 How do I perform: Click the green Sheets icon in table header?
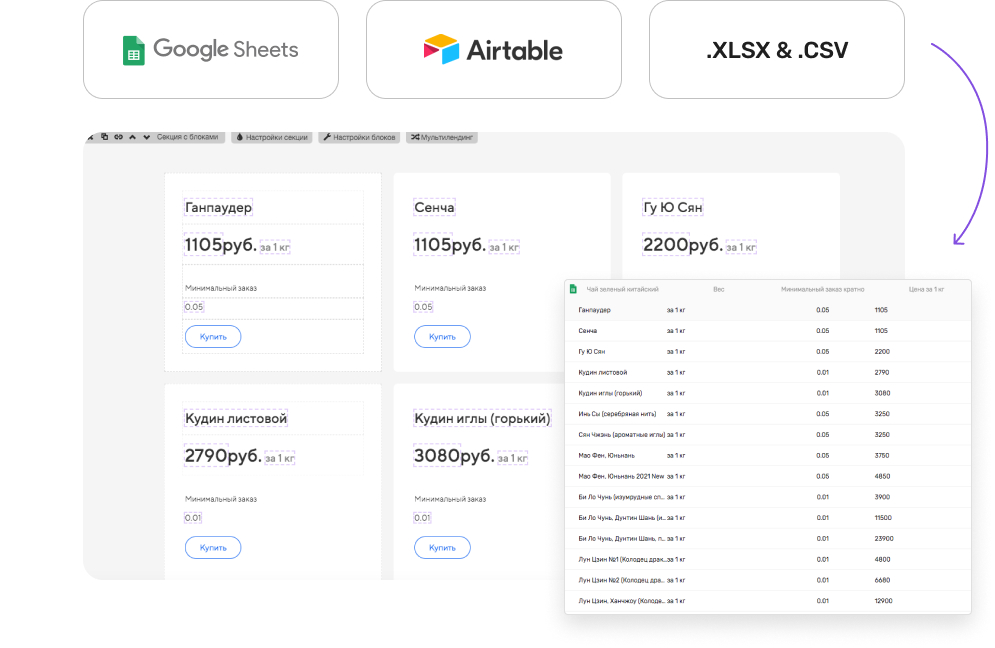(x=573, y=289)
